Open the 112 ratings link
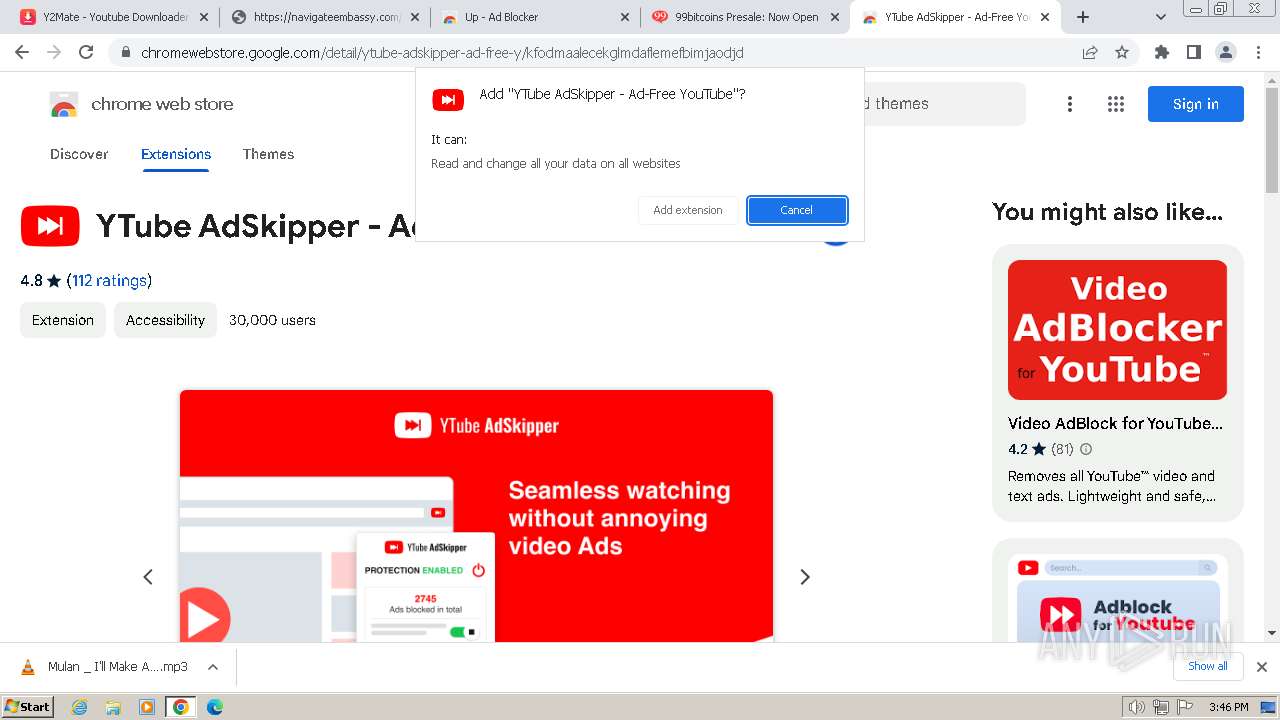This screenshot has width=1280, height=720. (109, 281)
